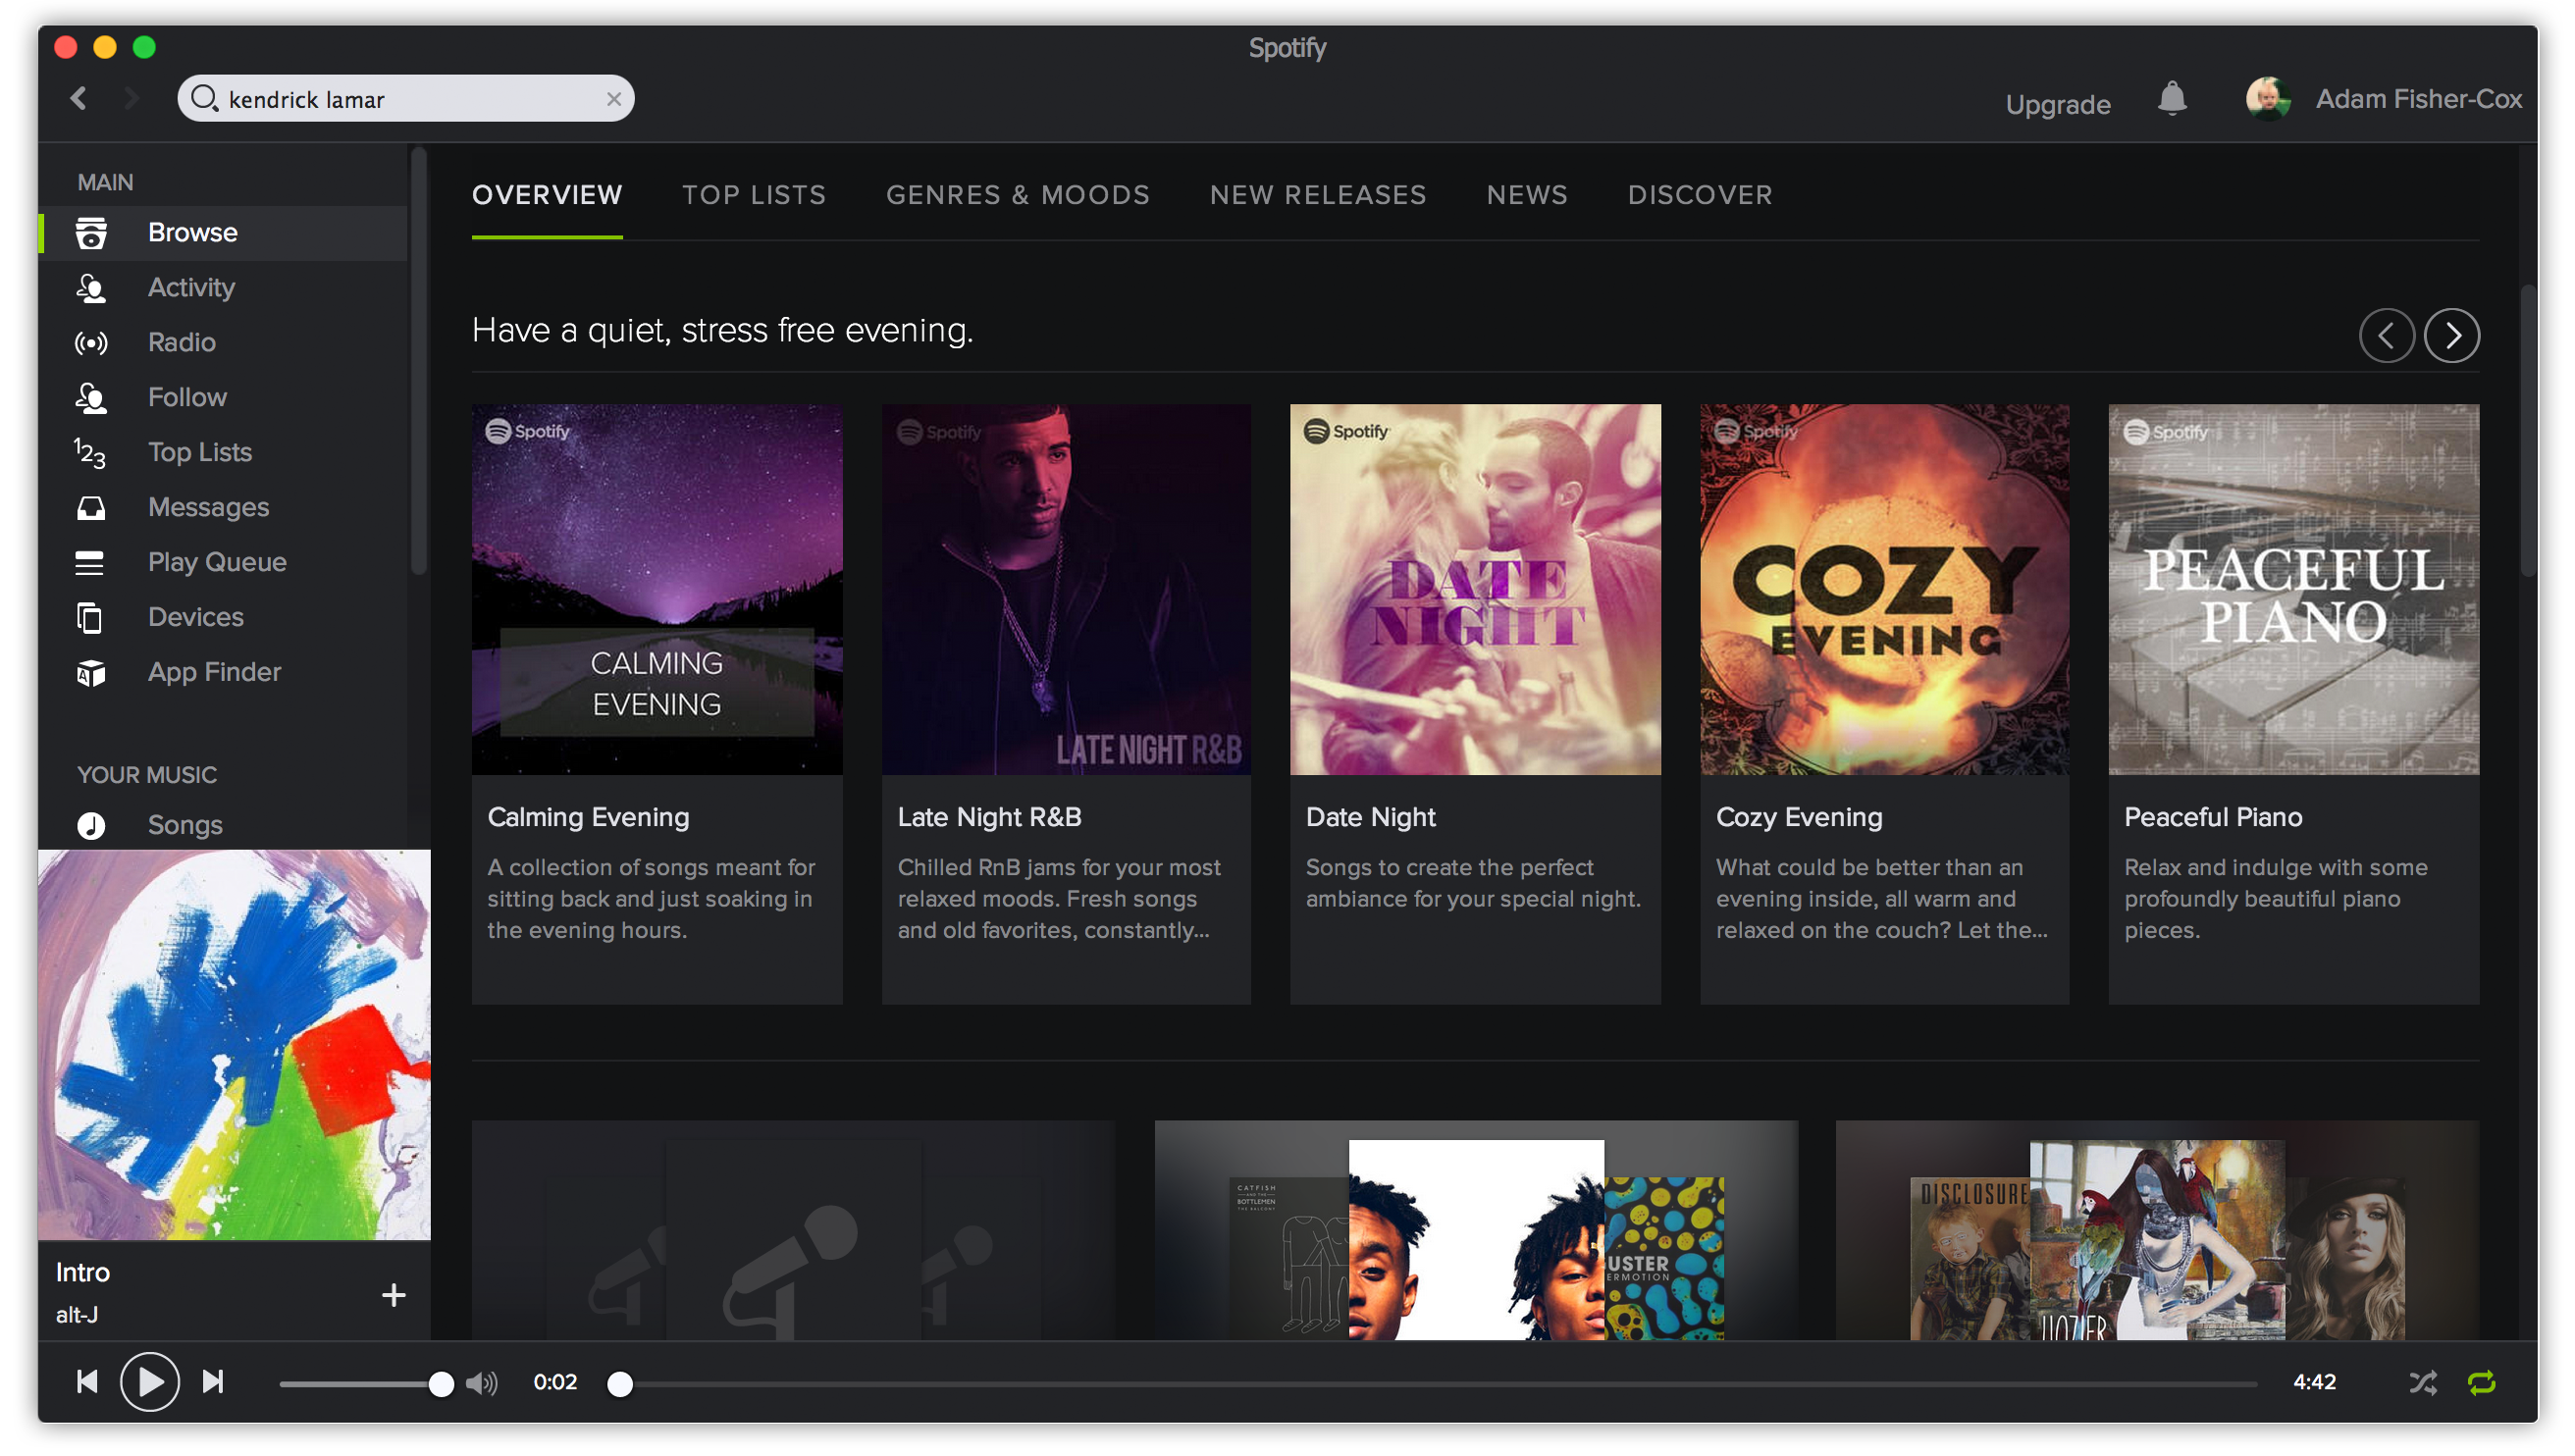
Task: Switch to the News tab
Action: (x=1527, y=195)
